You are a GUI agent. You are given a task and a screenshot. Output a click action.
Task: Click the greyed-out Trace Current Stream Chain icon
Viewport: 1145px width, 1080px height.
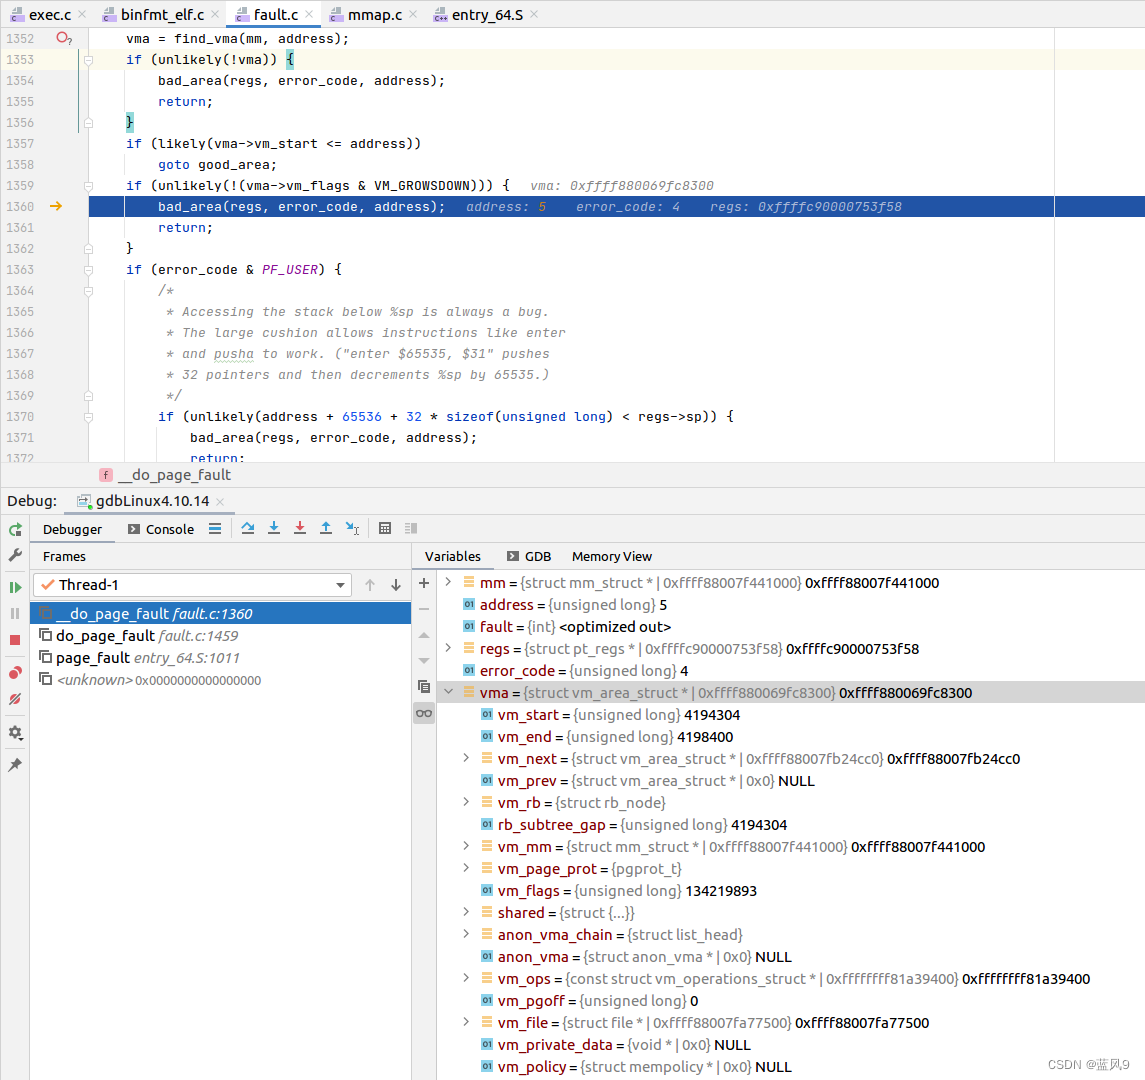[x=411, y=529]
